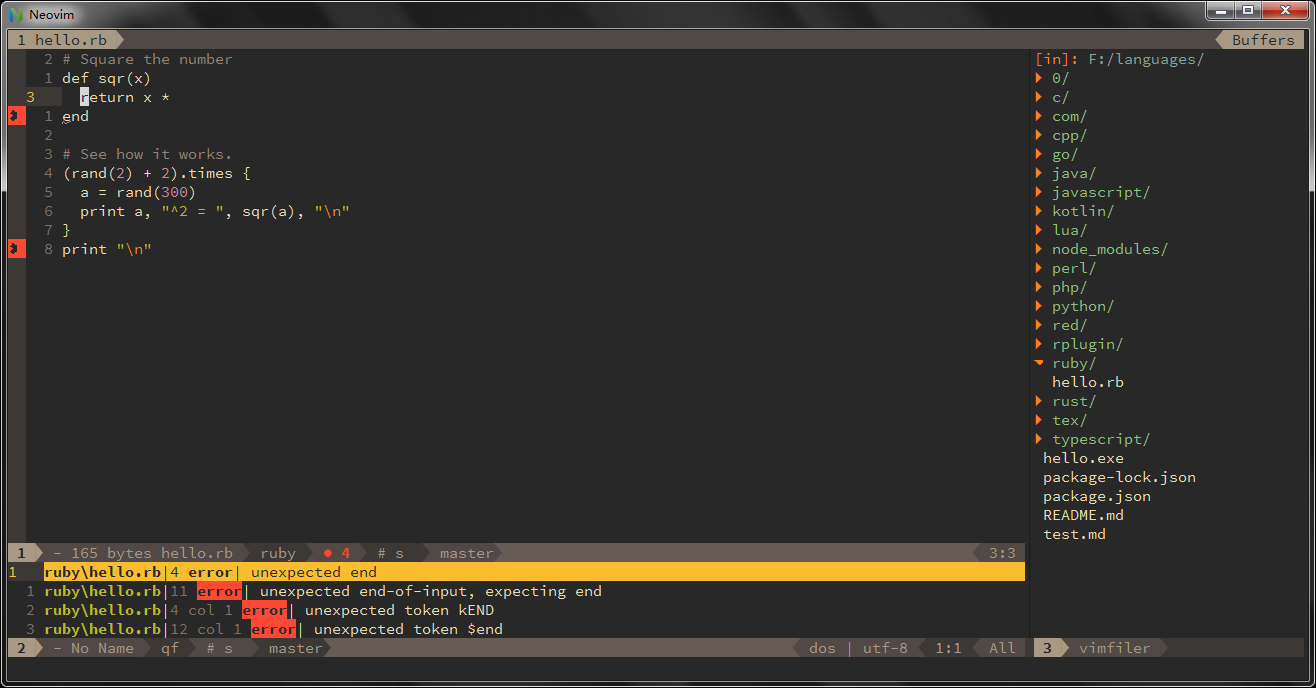Click the '# See how it works.' comment
This screenshot has height=688, width=1316.
click(x=147, y=154)
